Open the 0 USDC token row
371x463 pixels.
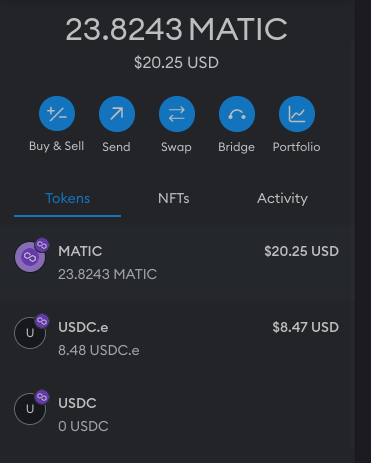tap(177, 415)
